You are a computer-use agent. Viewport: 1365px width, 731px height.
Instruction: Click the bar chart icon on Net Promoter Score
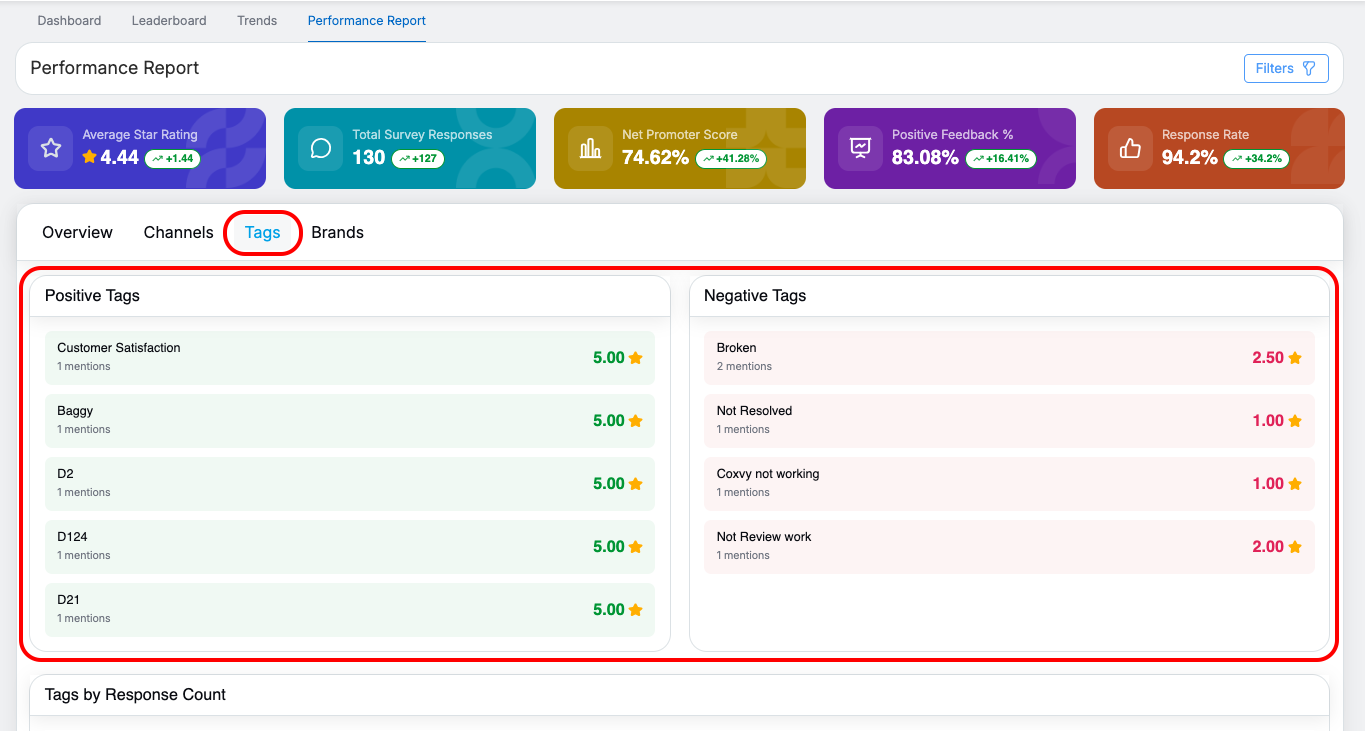coord(591,148)
